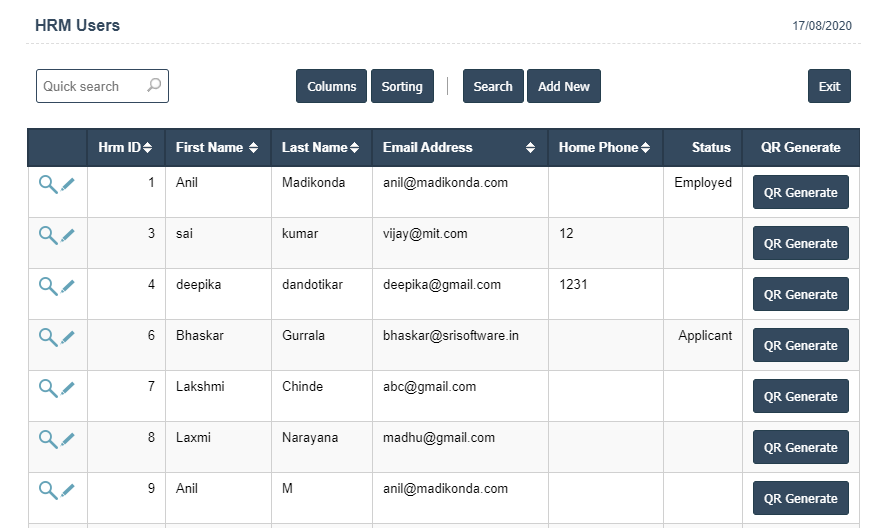Click the pencil edit icon for Anil Madikonda
Viewport: 872px width, 528px height.
(68, 184)
